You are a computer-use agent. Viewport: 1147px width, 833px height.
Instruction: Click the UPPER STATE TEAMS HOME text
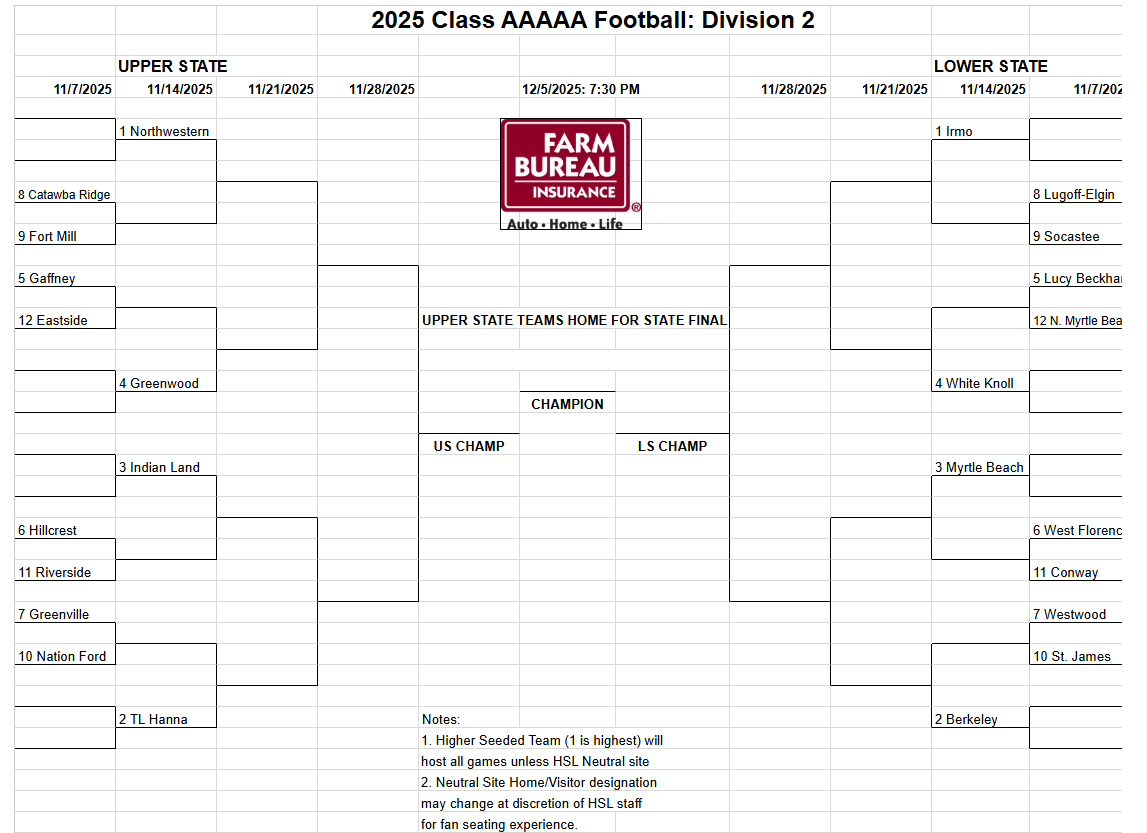point(574,320)
